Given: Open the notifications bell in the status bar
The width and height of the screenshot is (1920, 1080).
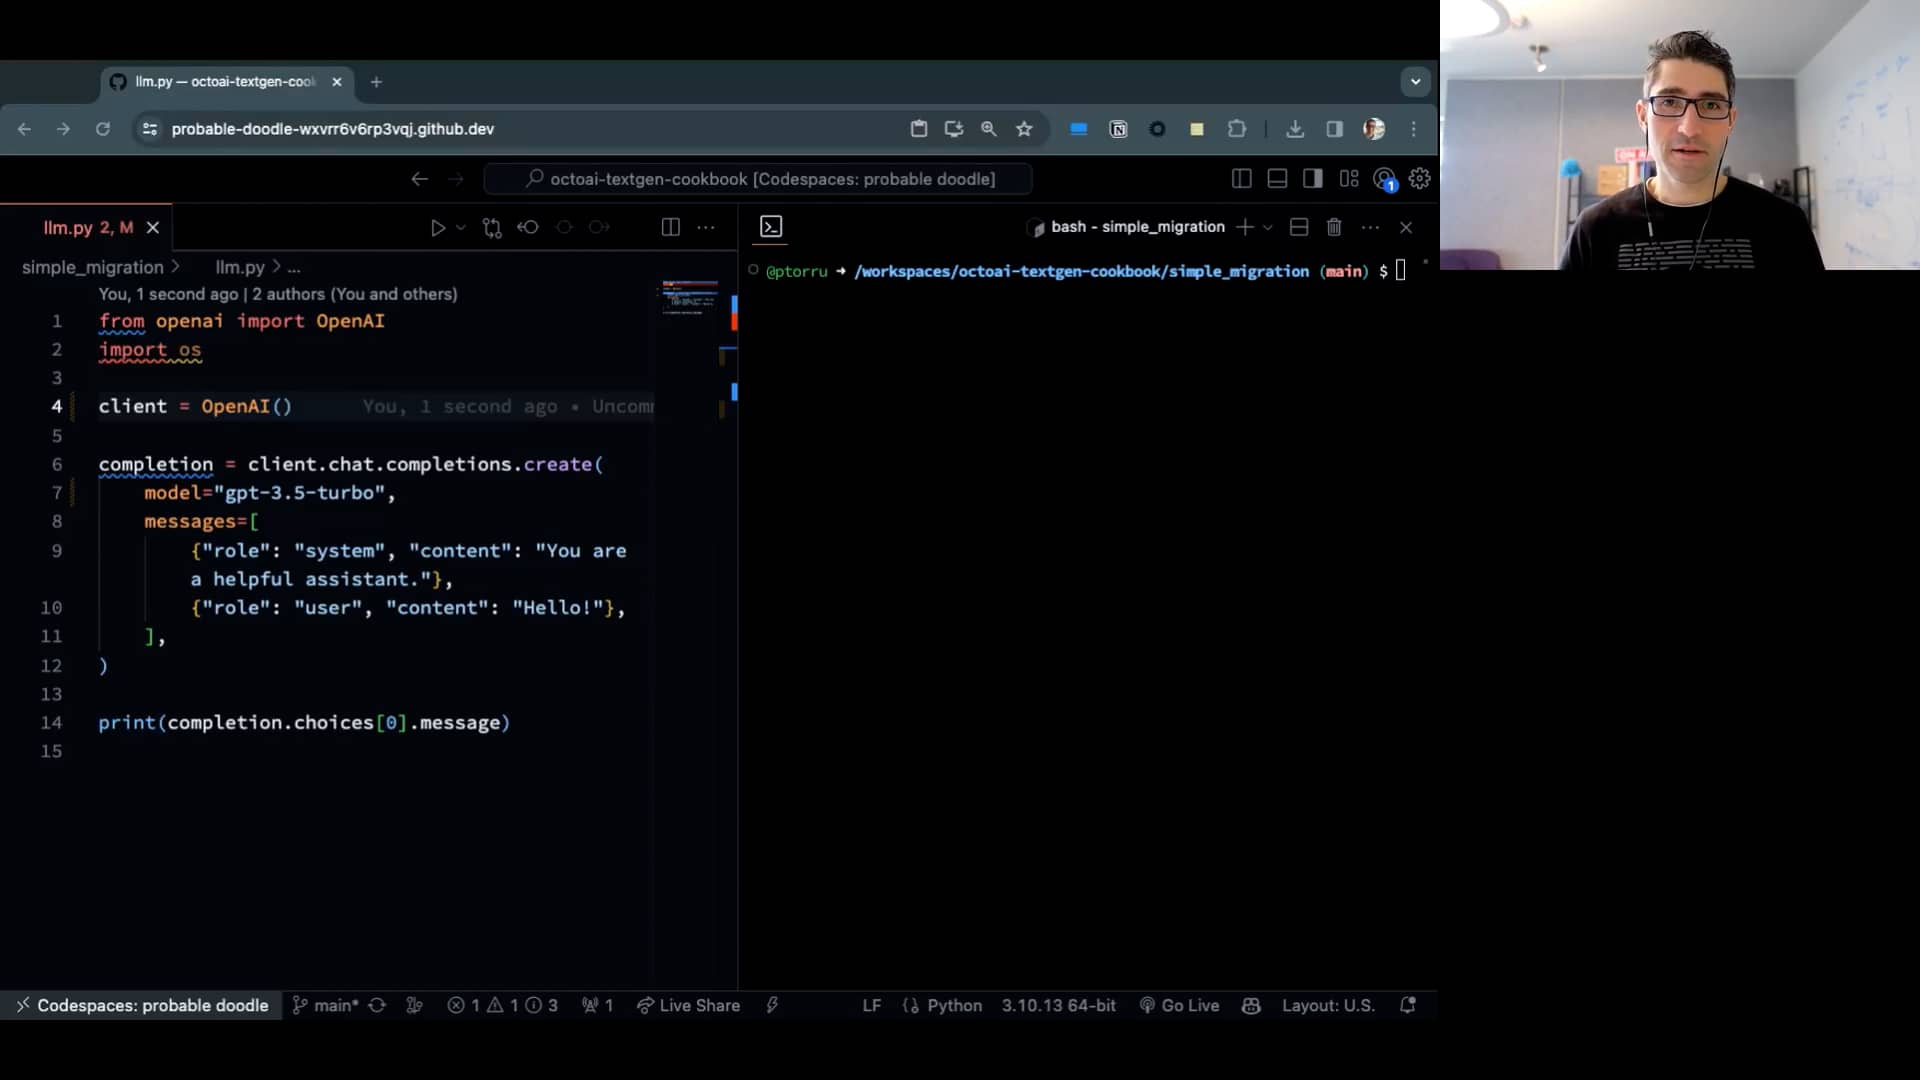Looking at the screenshot, I should click(x=1409, y=1005).
